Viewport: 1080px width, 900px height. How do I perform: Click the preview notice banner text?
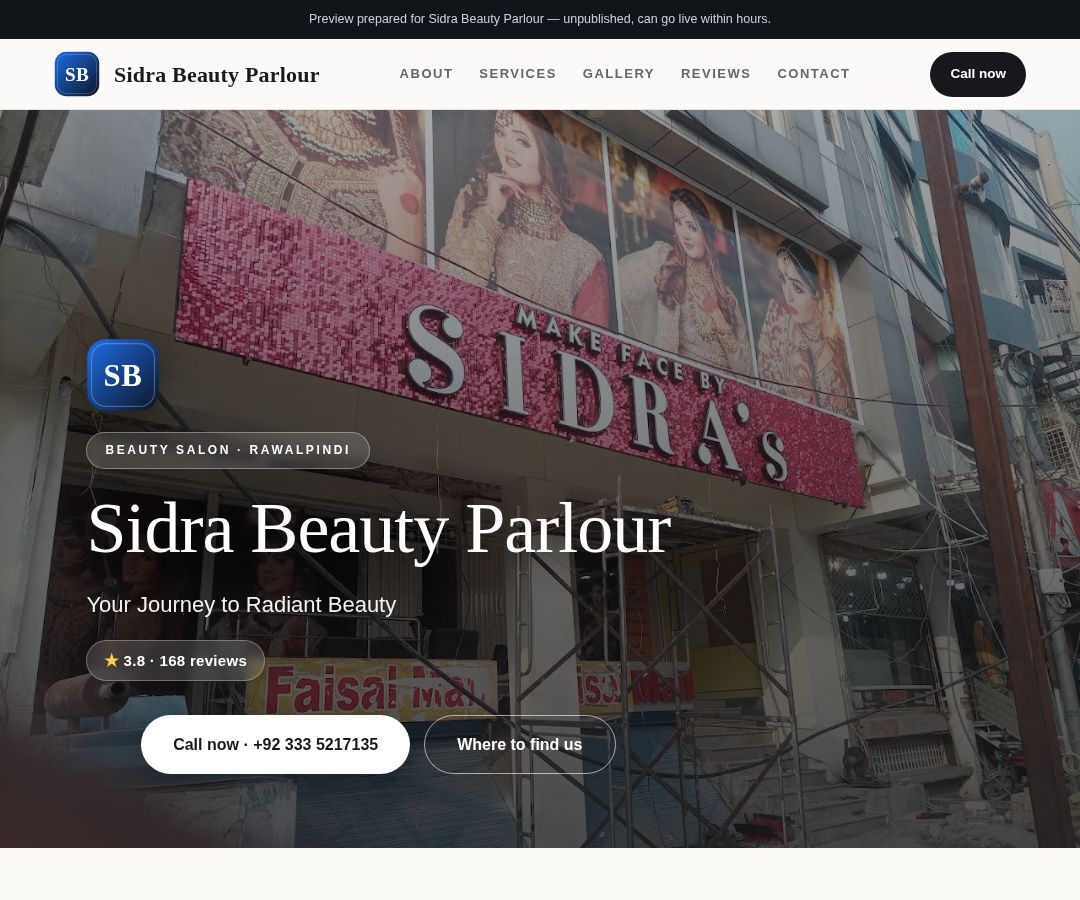[x=540, y=19]
